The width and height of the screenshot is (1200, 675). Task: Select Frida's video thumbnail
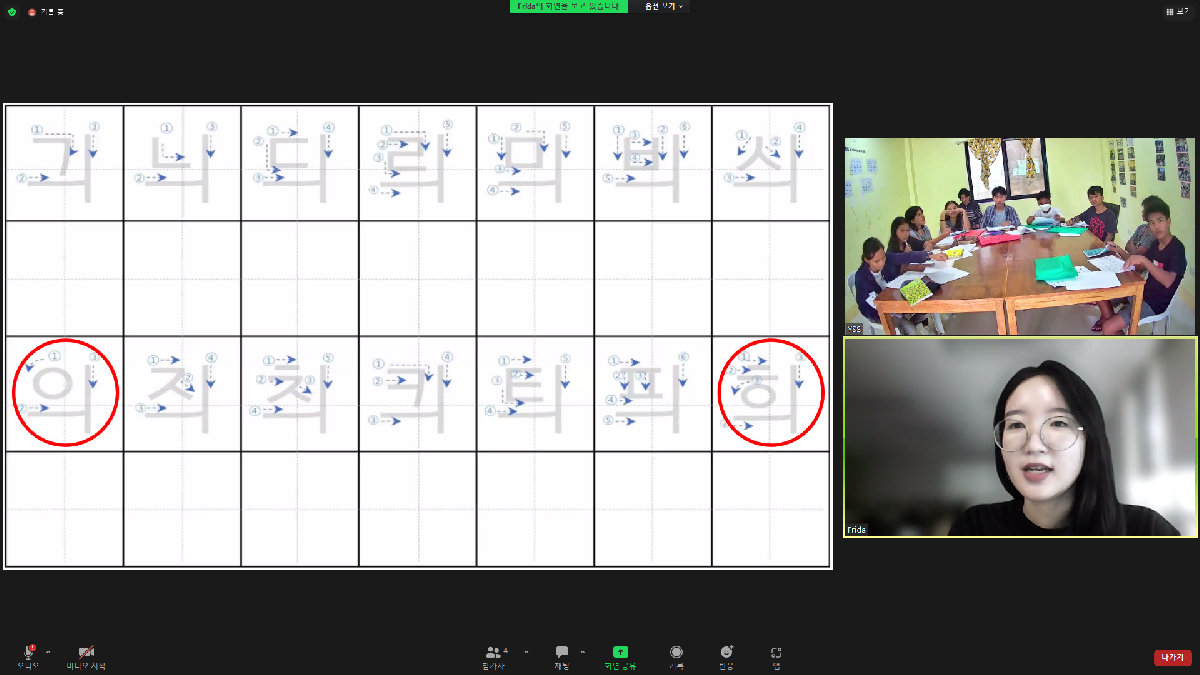1020,437
